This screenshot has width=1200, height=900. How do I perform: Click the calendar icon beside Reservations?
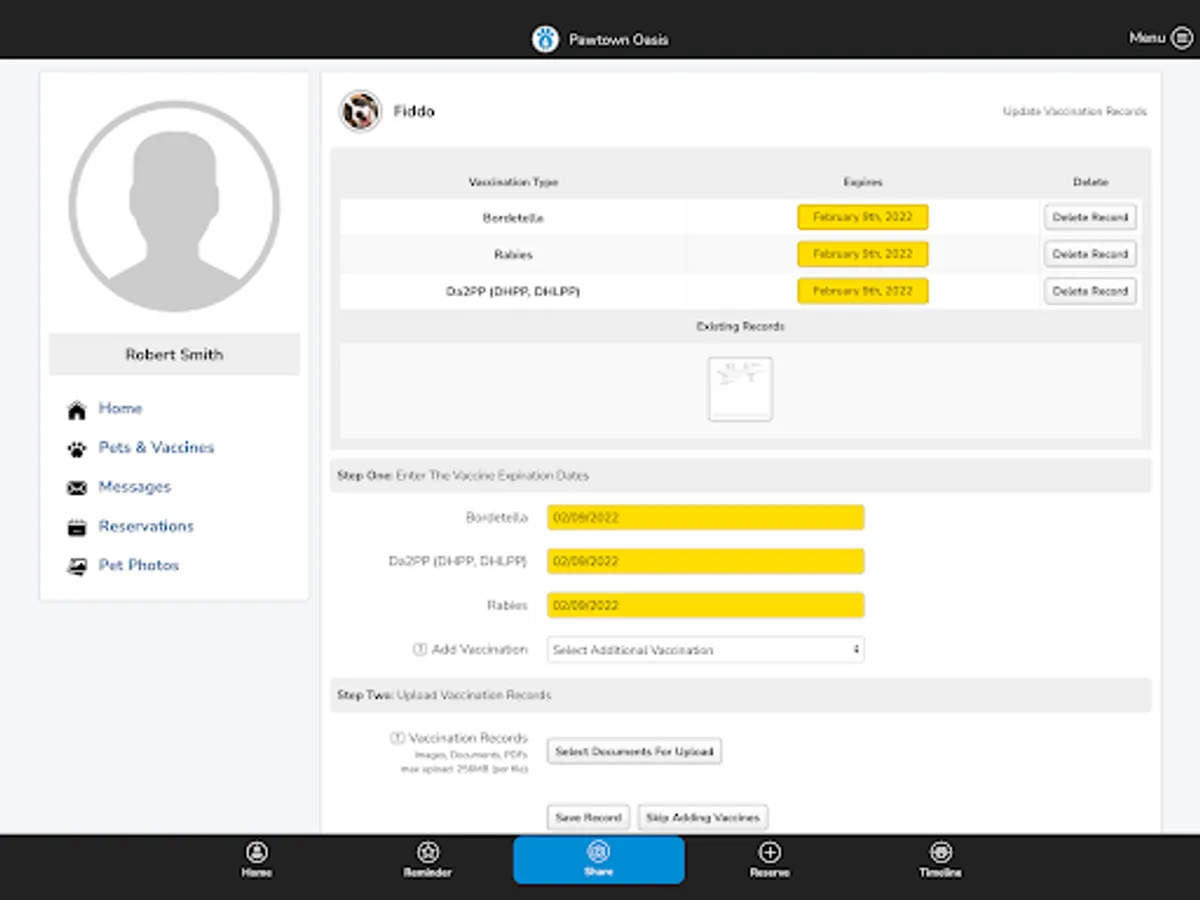tap(77, 527)
